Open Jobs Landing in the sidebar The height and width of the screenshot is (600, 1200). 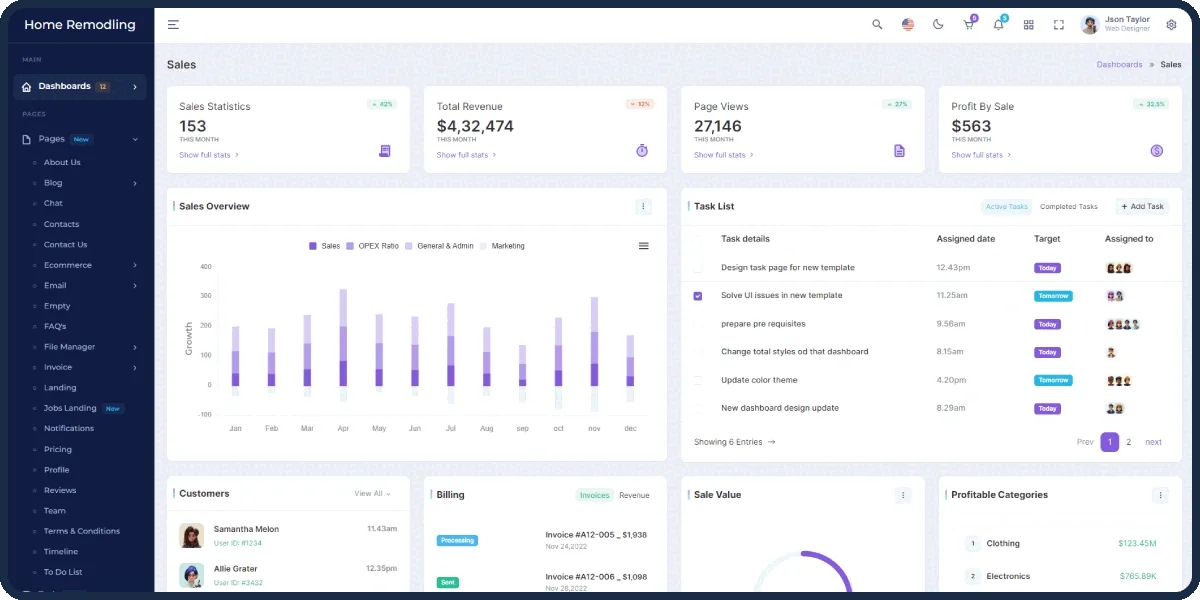click(70, 408)
